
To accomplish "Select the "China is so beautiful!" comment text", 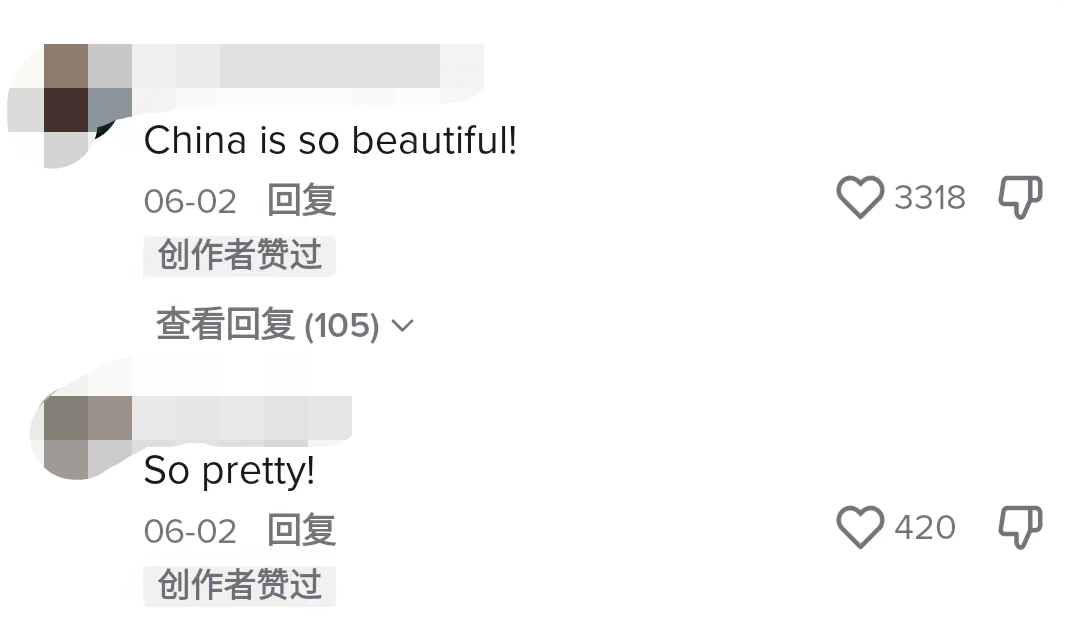I will pyautogui.click(x=330, y=141).
